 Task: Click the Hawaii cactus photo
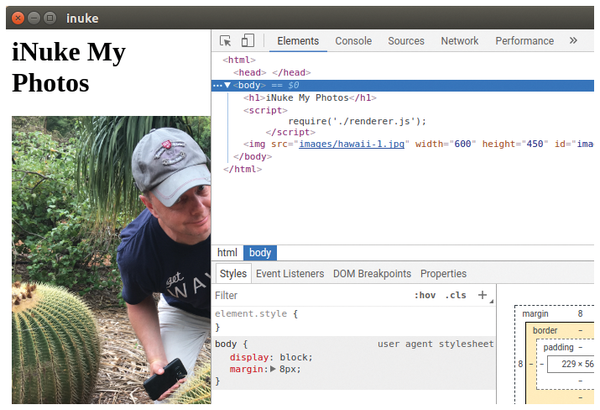111,260
